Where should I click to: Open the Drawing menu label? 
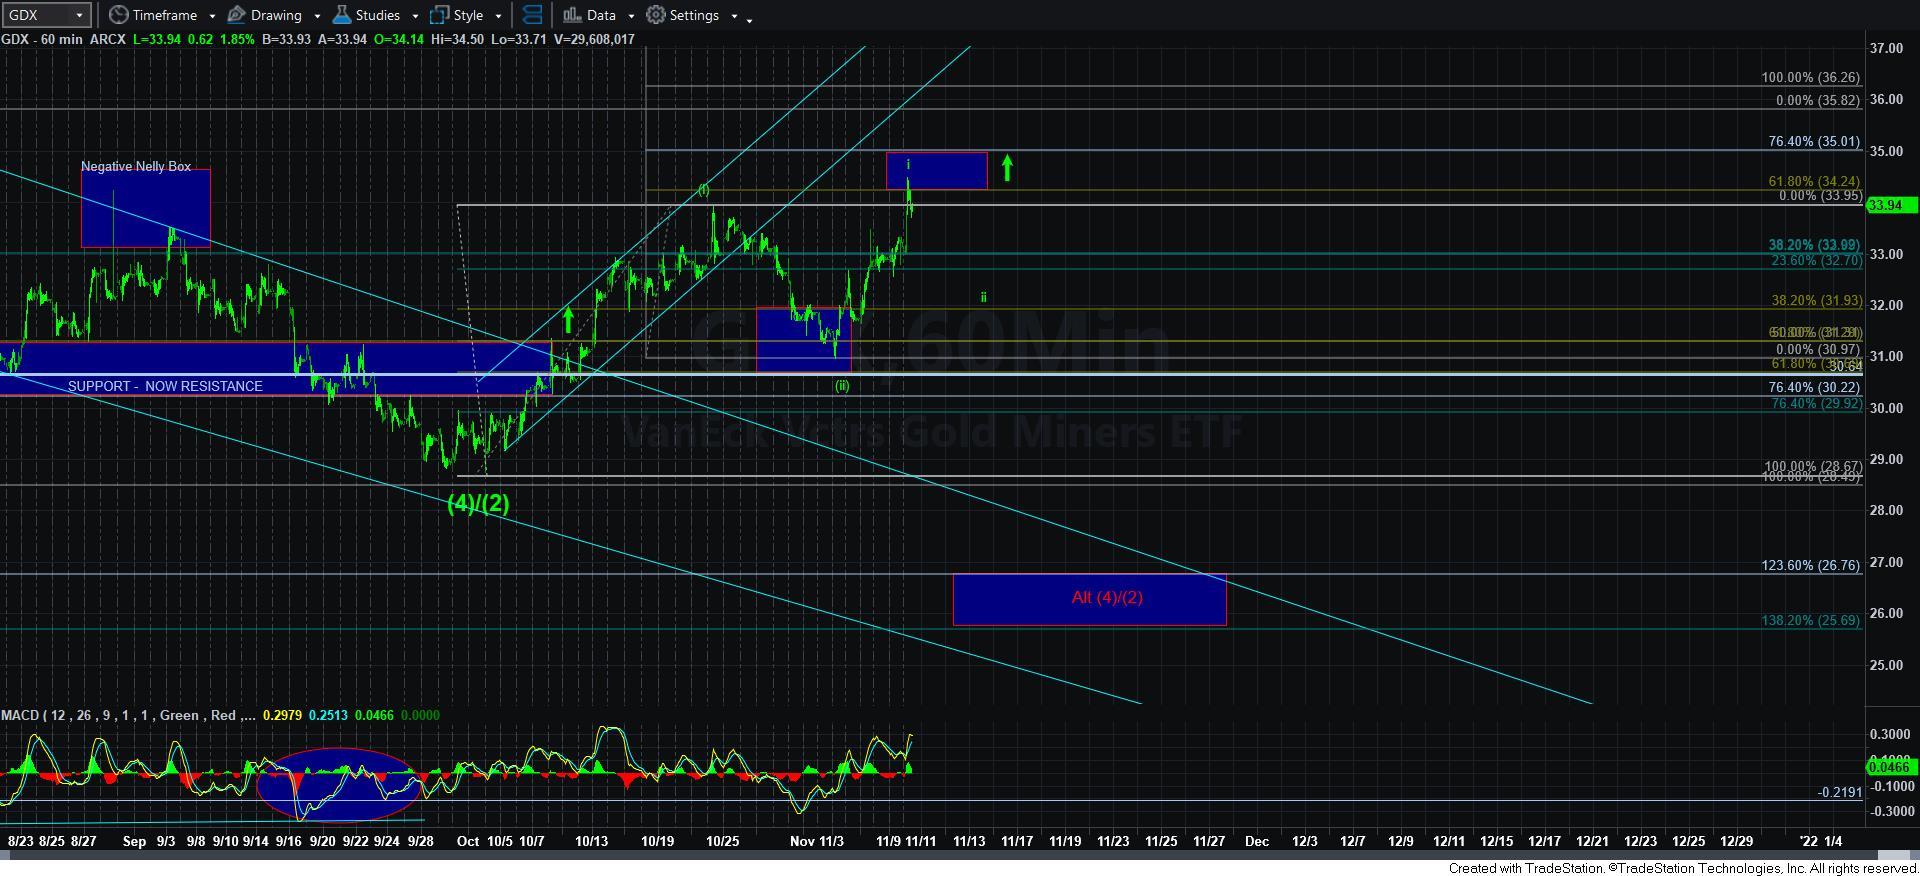click(277, 15)
